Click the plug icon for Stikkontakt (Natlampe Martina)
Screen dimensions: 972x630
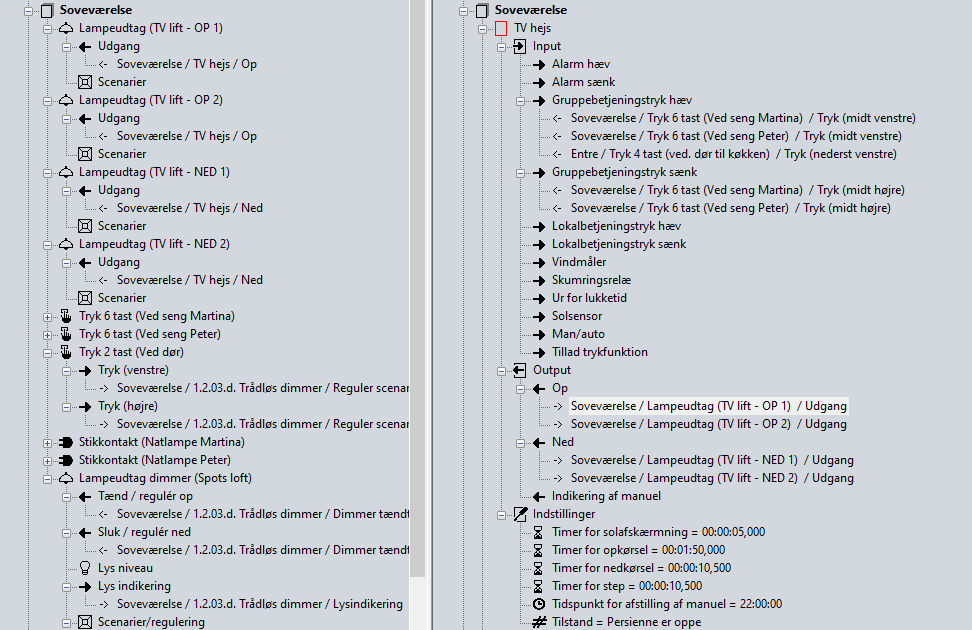coord(66,442)
